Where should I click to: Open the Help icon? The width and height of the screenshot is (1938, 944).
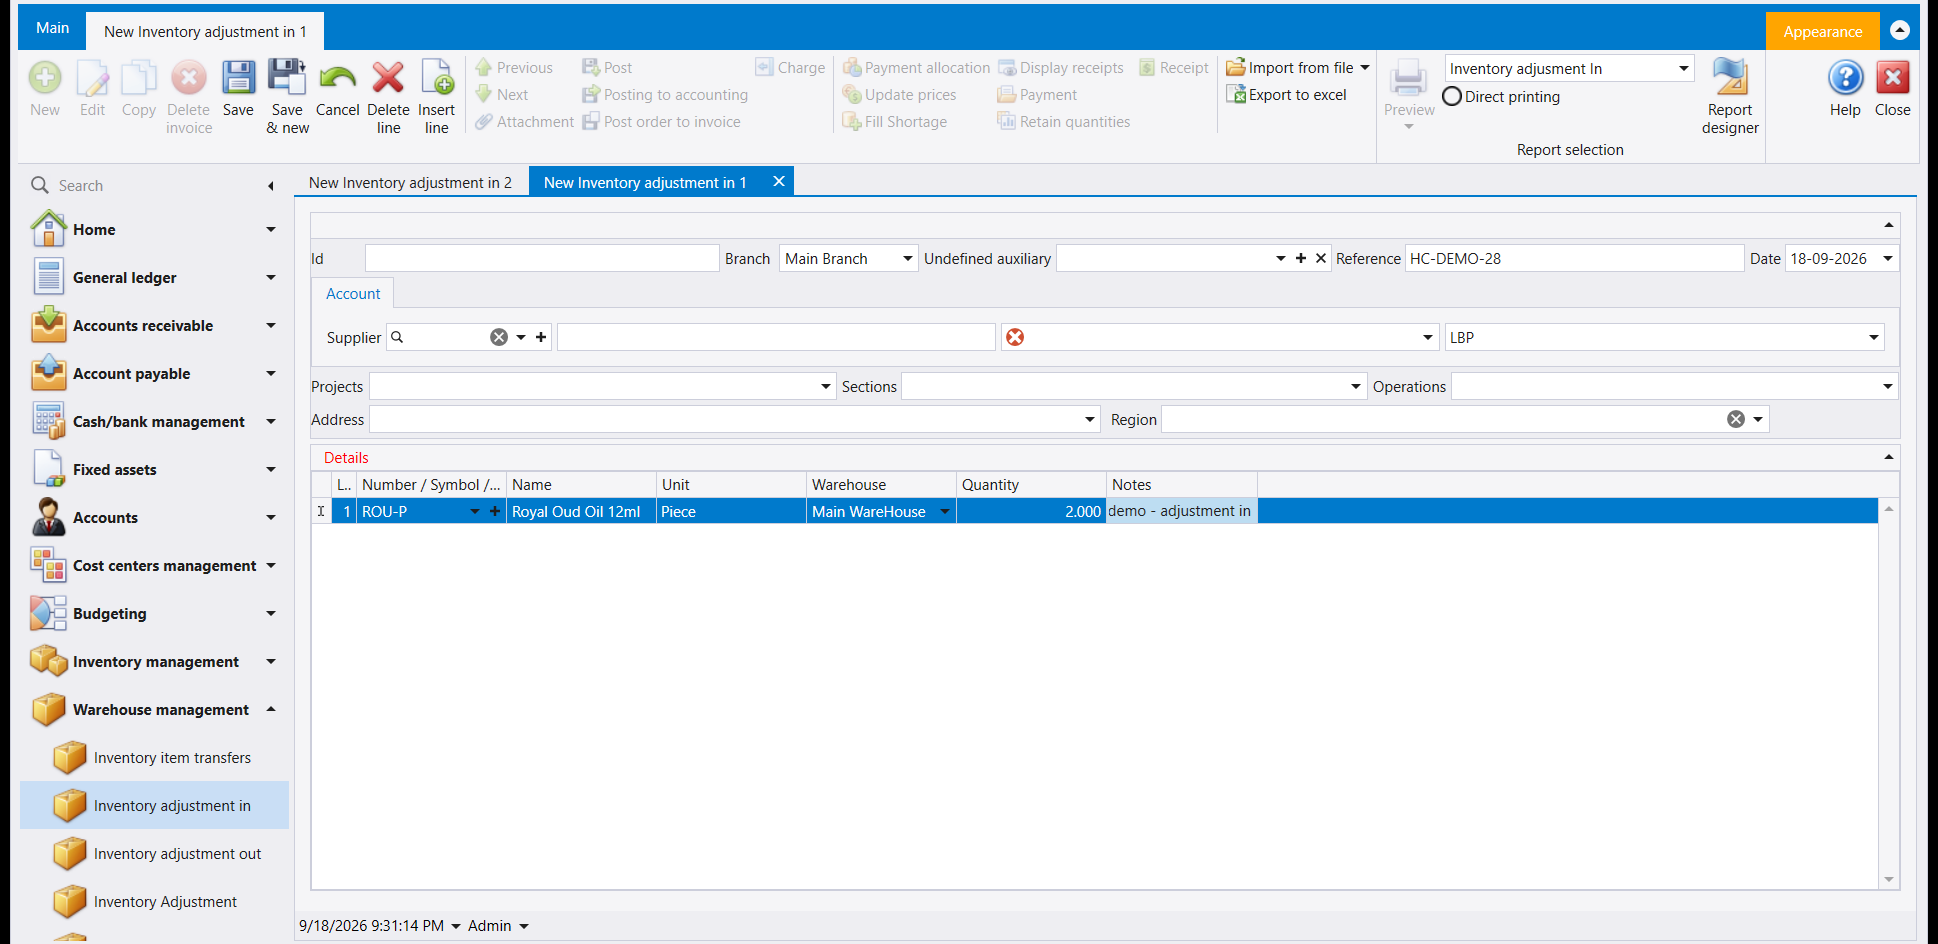pyautogui.click(x=1845, y=88)
